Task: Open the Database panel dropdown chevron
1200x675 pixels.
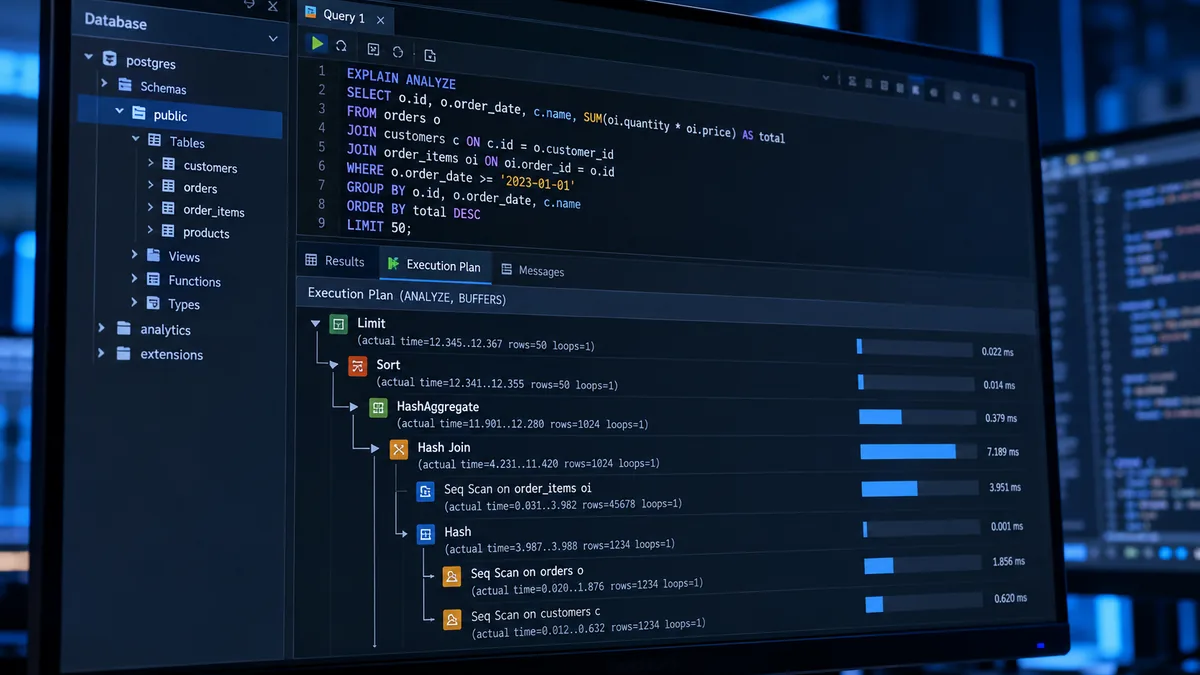Action: coord(273,39)
